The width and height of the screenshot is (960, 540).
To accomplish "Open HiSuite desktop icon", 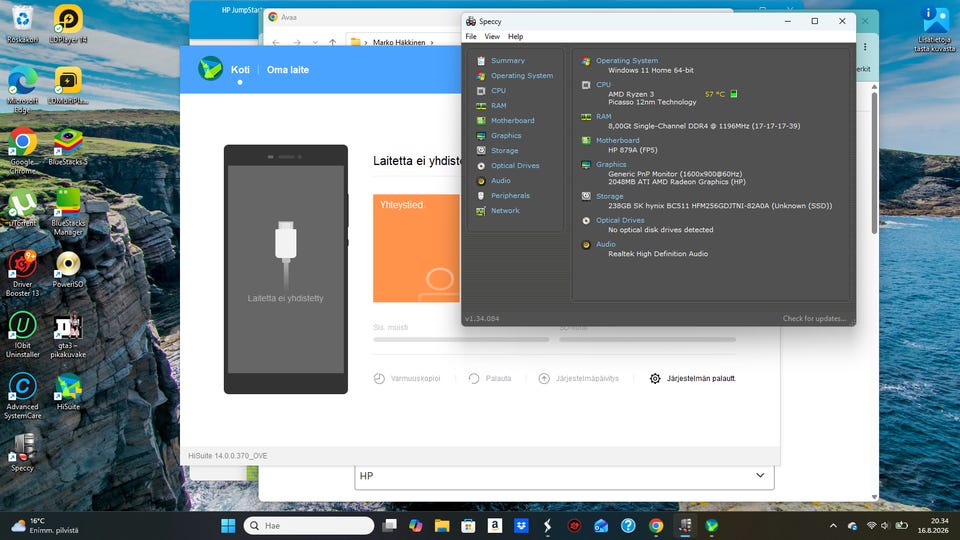I will 68,392.
